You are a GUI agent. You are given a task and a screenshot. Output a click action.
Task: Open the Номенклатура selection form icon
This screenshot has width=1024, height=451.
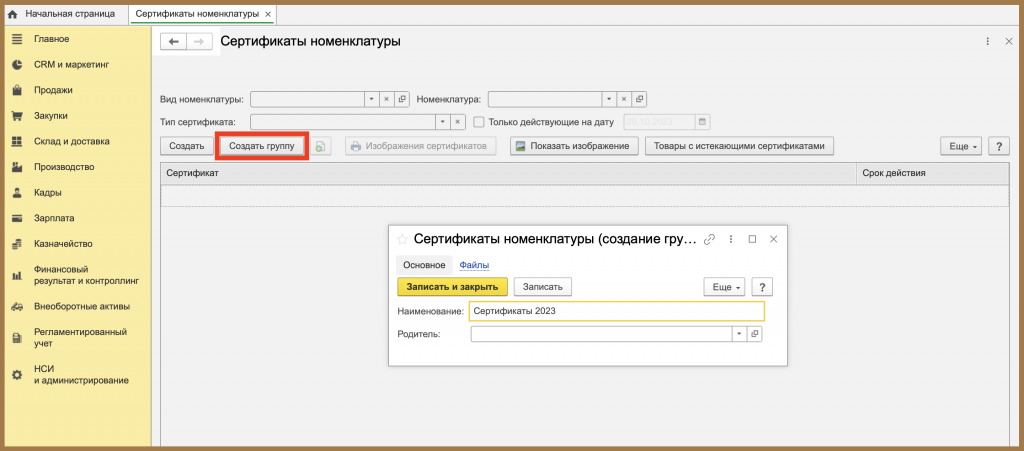click(x=639, y=99)
